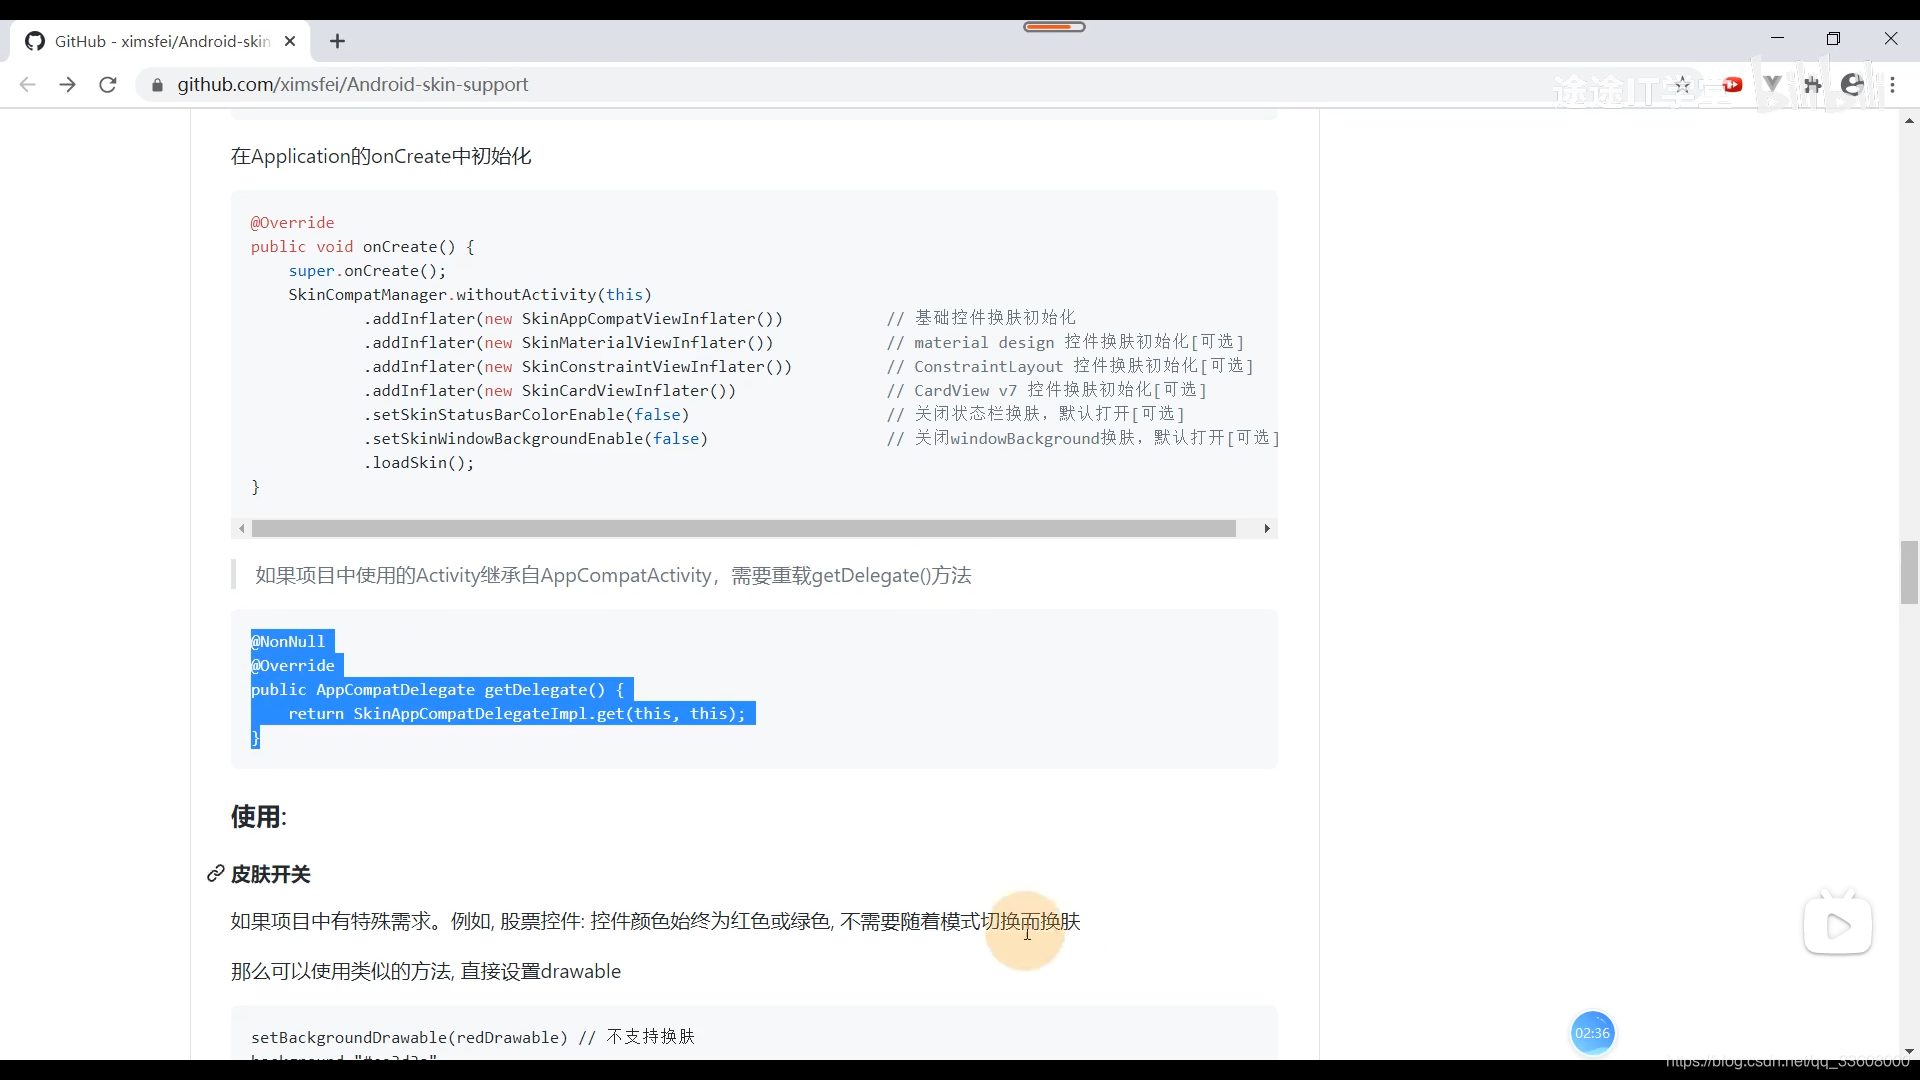Click the SkinCompatManager.withoutActivity(this) line
1920x1080 pixels.
point(470,294)
